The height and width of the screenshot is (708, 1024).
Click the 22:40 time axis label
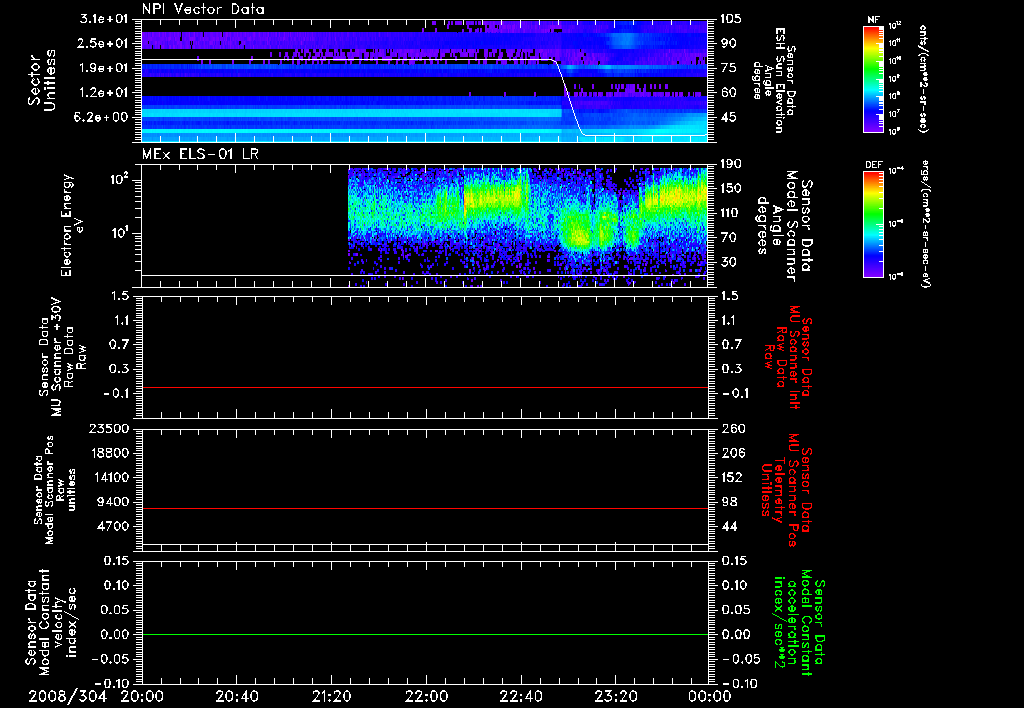click(520, 696)
